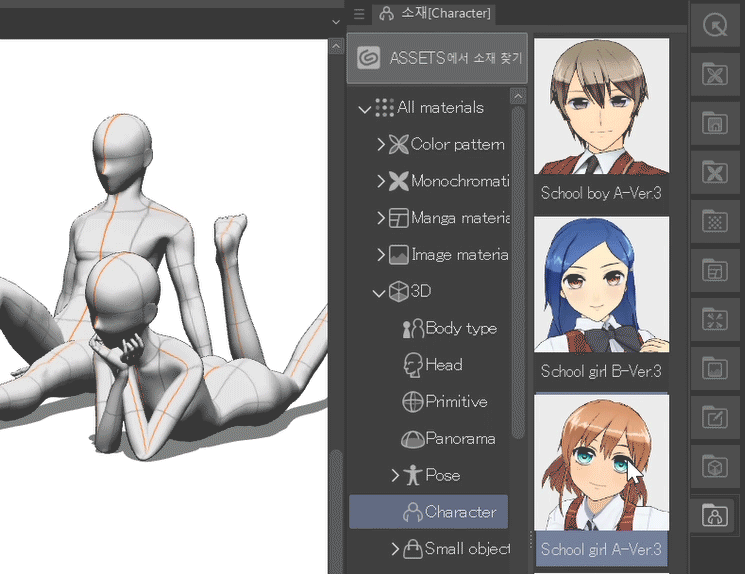Click the 3D cube icon in tree
This screenshot has height=574, width=745.
coord(398,291)
